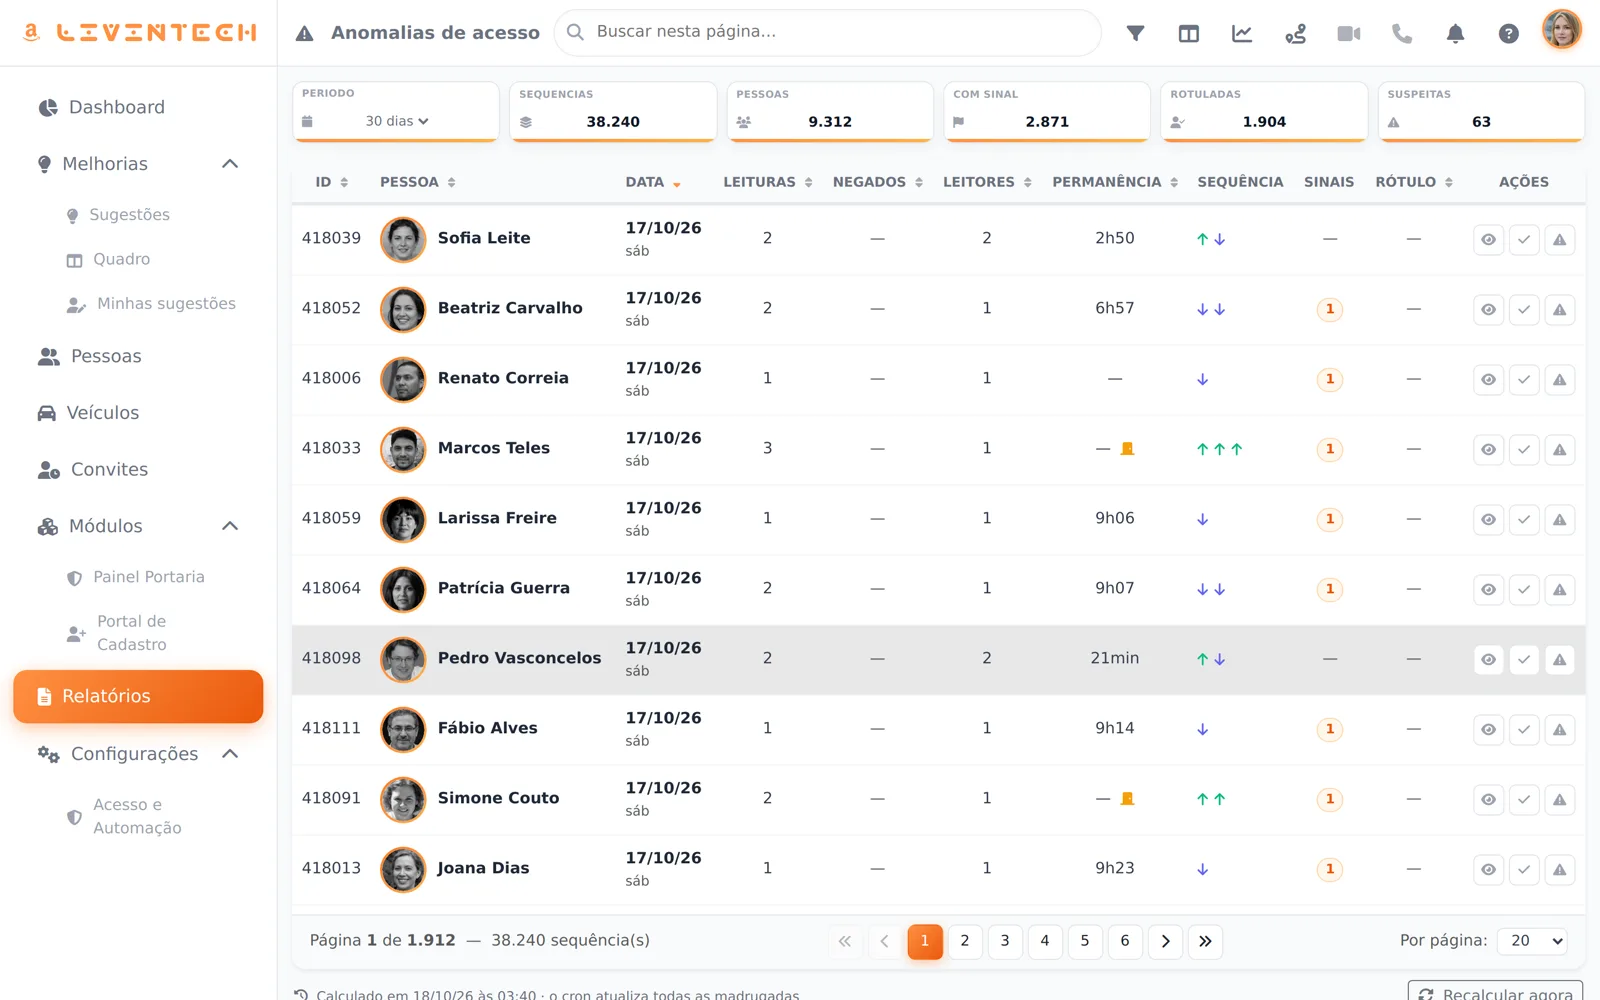Go to page 2

coord(965,941)
